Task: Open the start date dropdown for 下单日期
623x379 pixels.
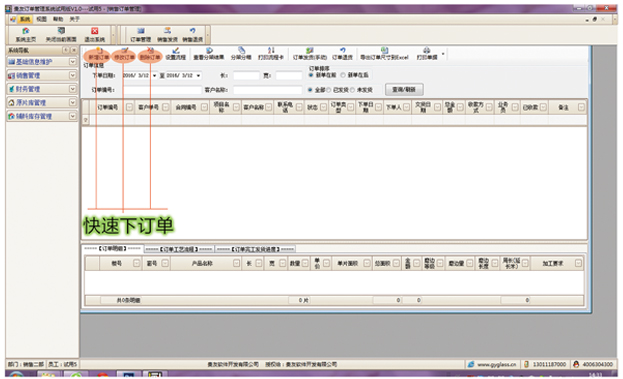Action: pos(155,75)
